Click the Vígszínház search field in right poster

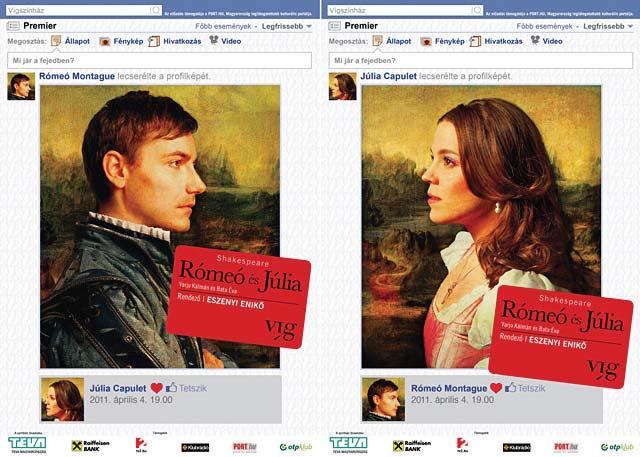(405, 10)
